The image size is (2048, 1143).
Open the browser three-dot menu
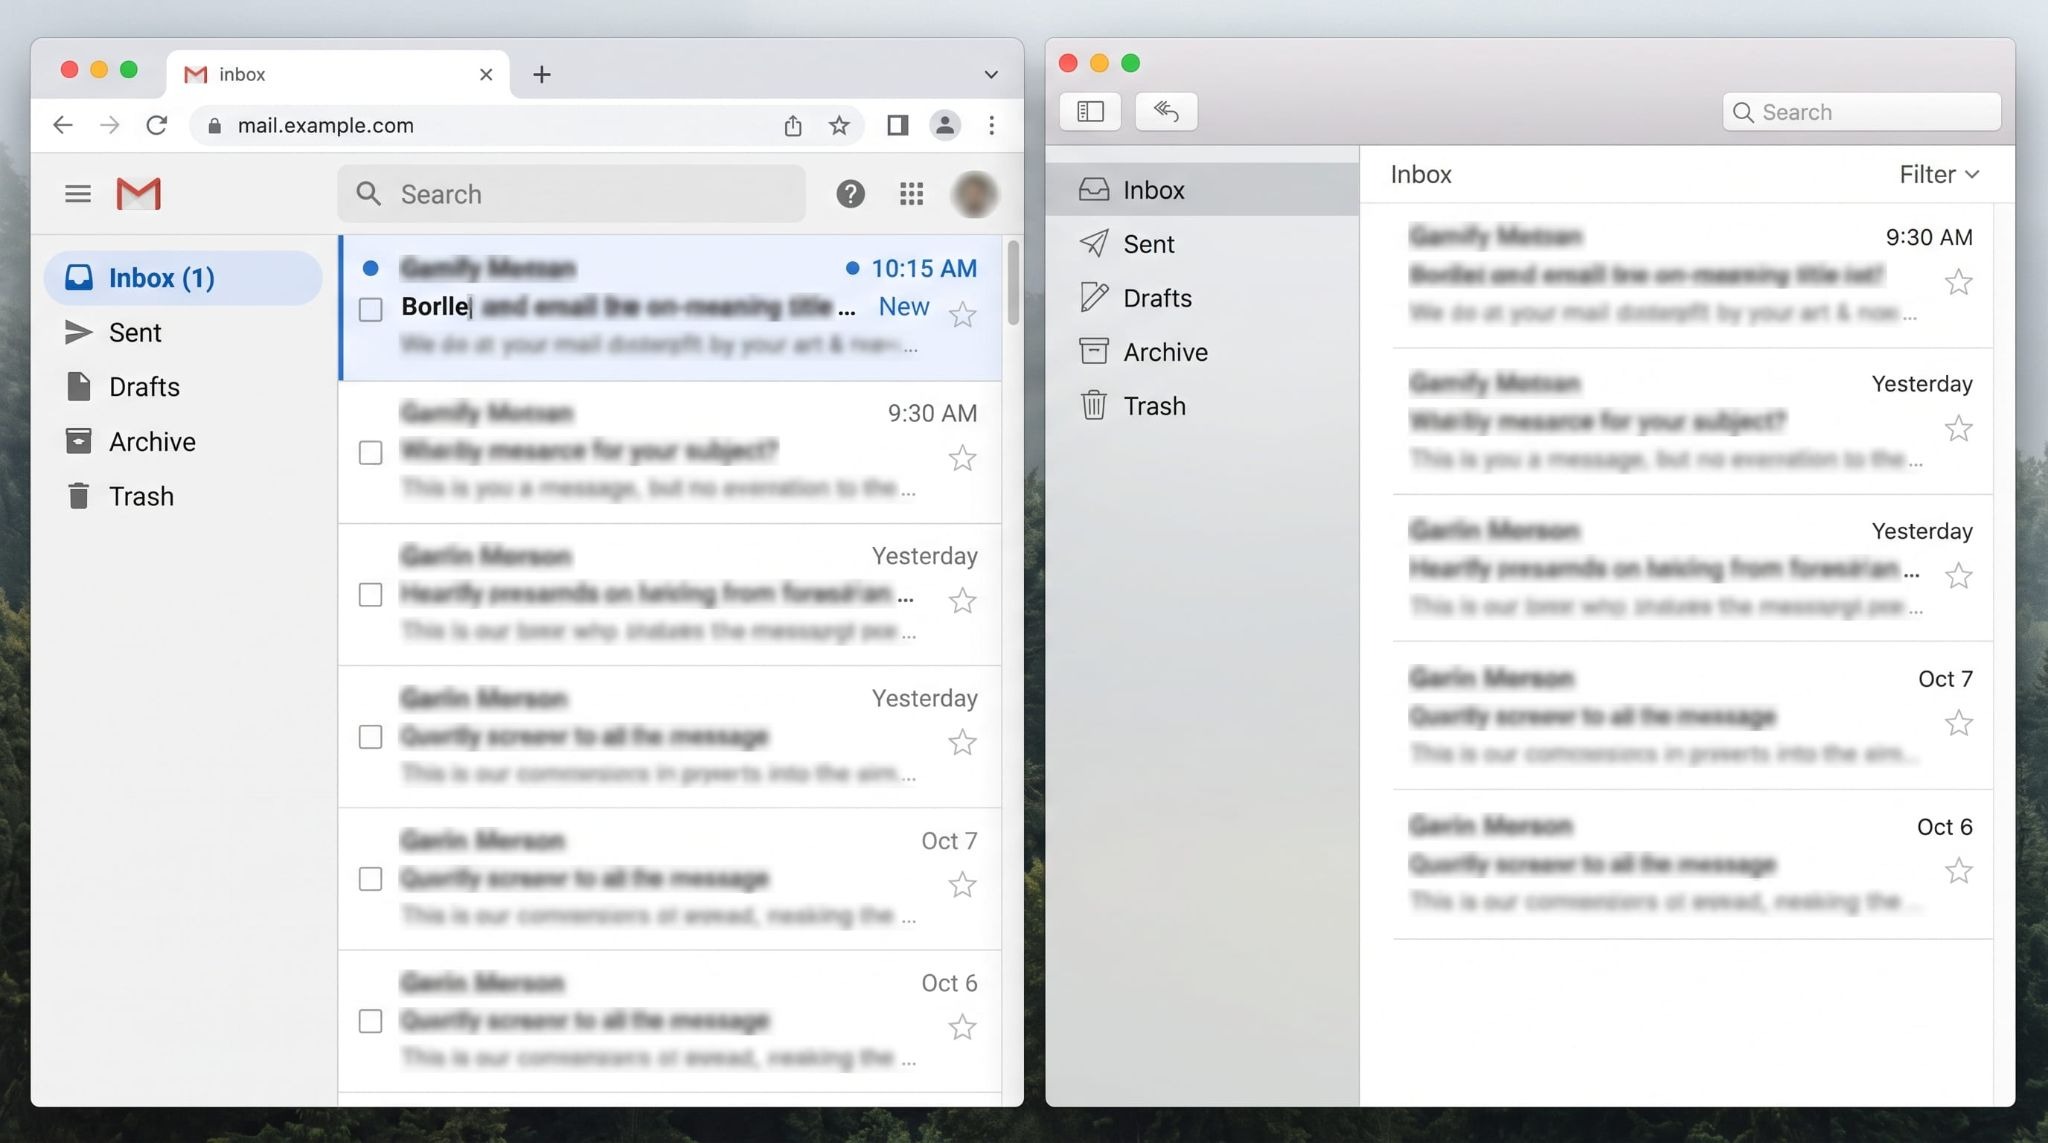coord(991,125)
